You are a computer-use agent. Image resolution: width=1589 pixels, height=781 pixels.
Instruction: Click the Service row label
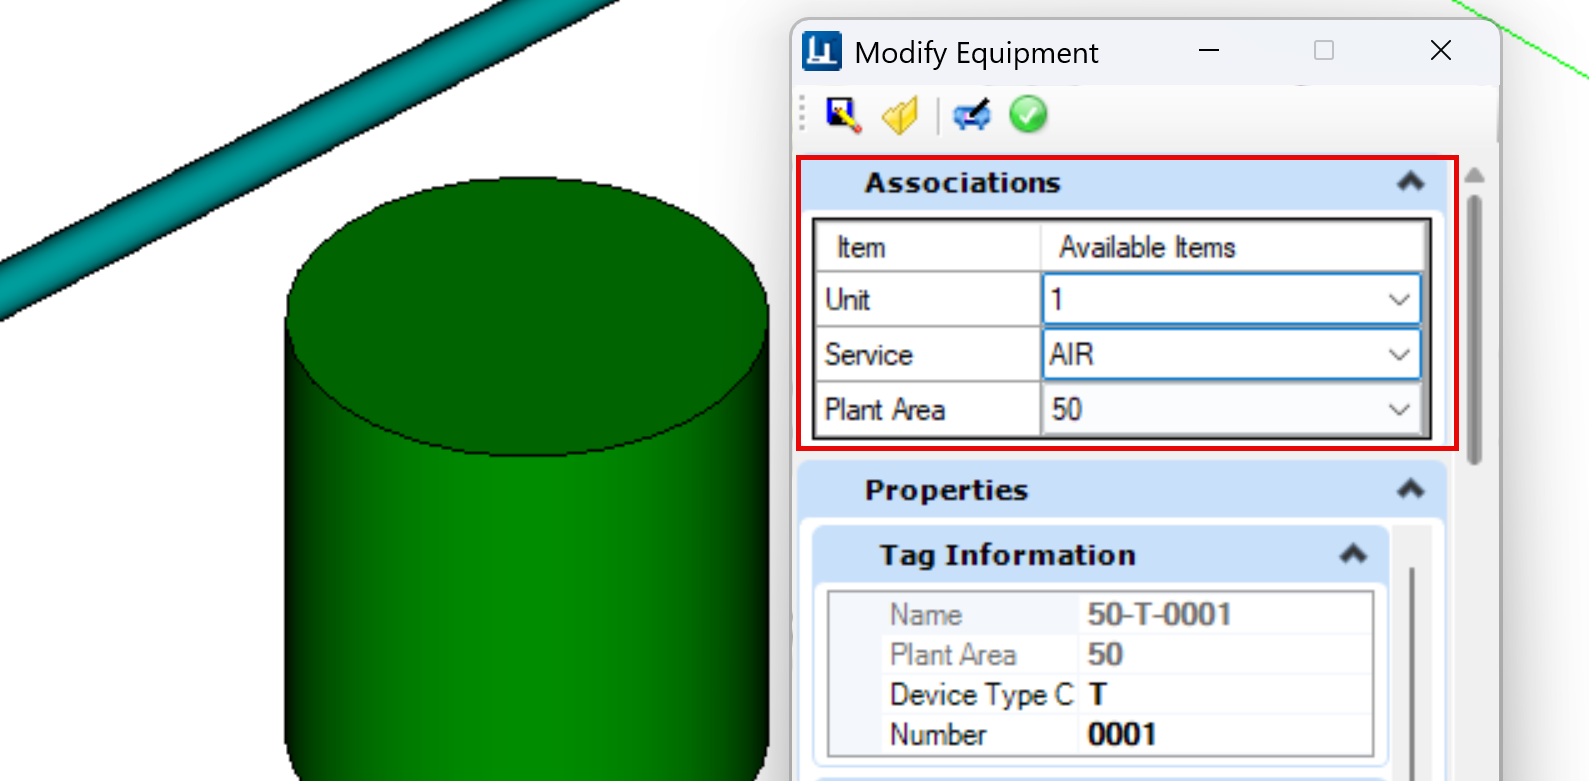tap(868, 355)
